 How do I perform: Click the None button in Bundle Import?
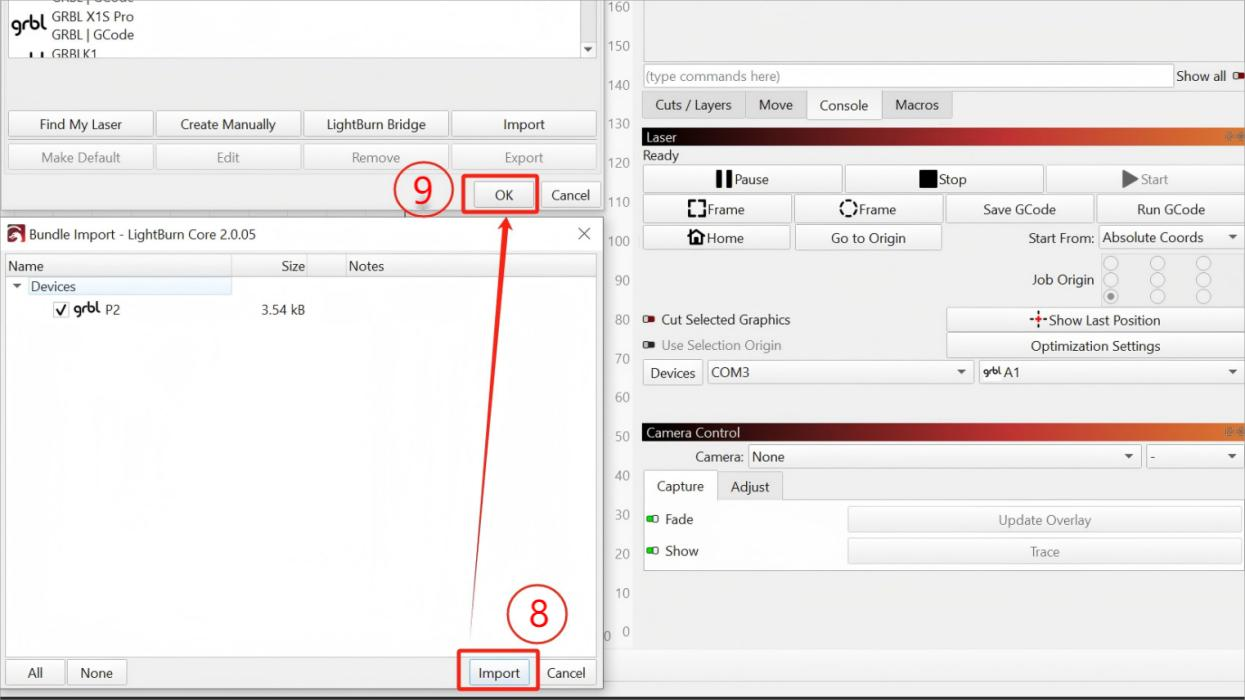pos(97,673)
